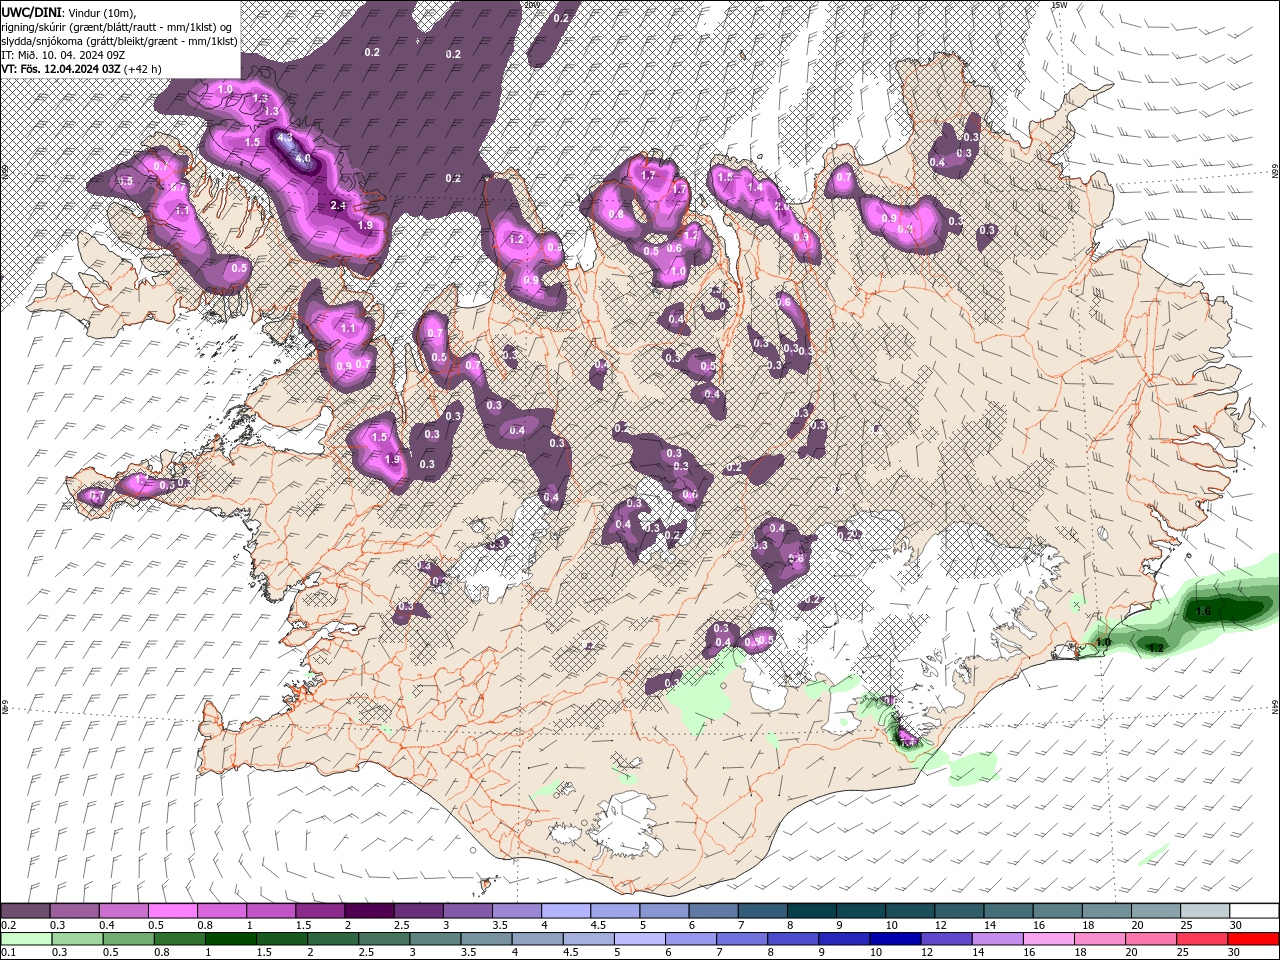Click the 0.5 green swatch in lower rain scale

128,939
